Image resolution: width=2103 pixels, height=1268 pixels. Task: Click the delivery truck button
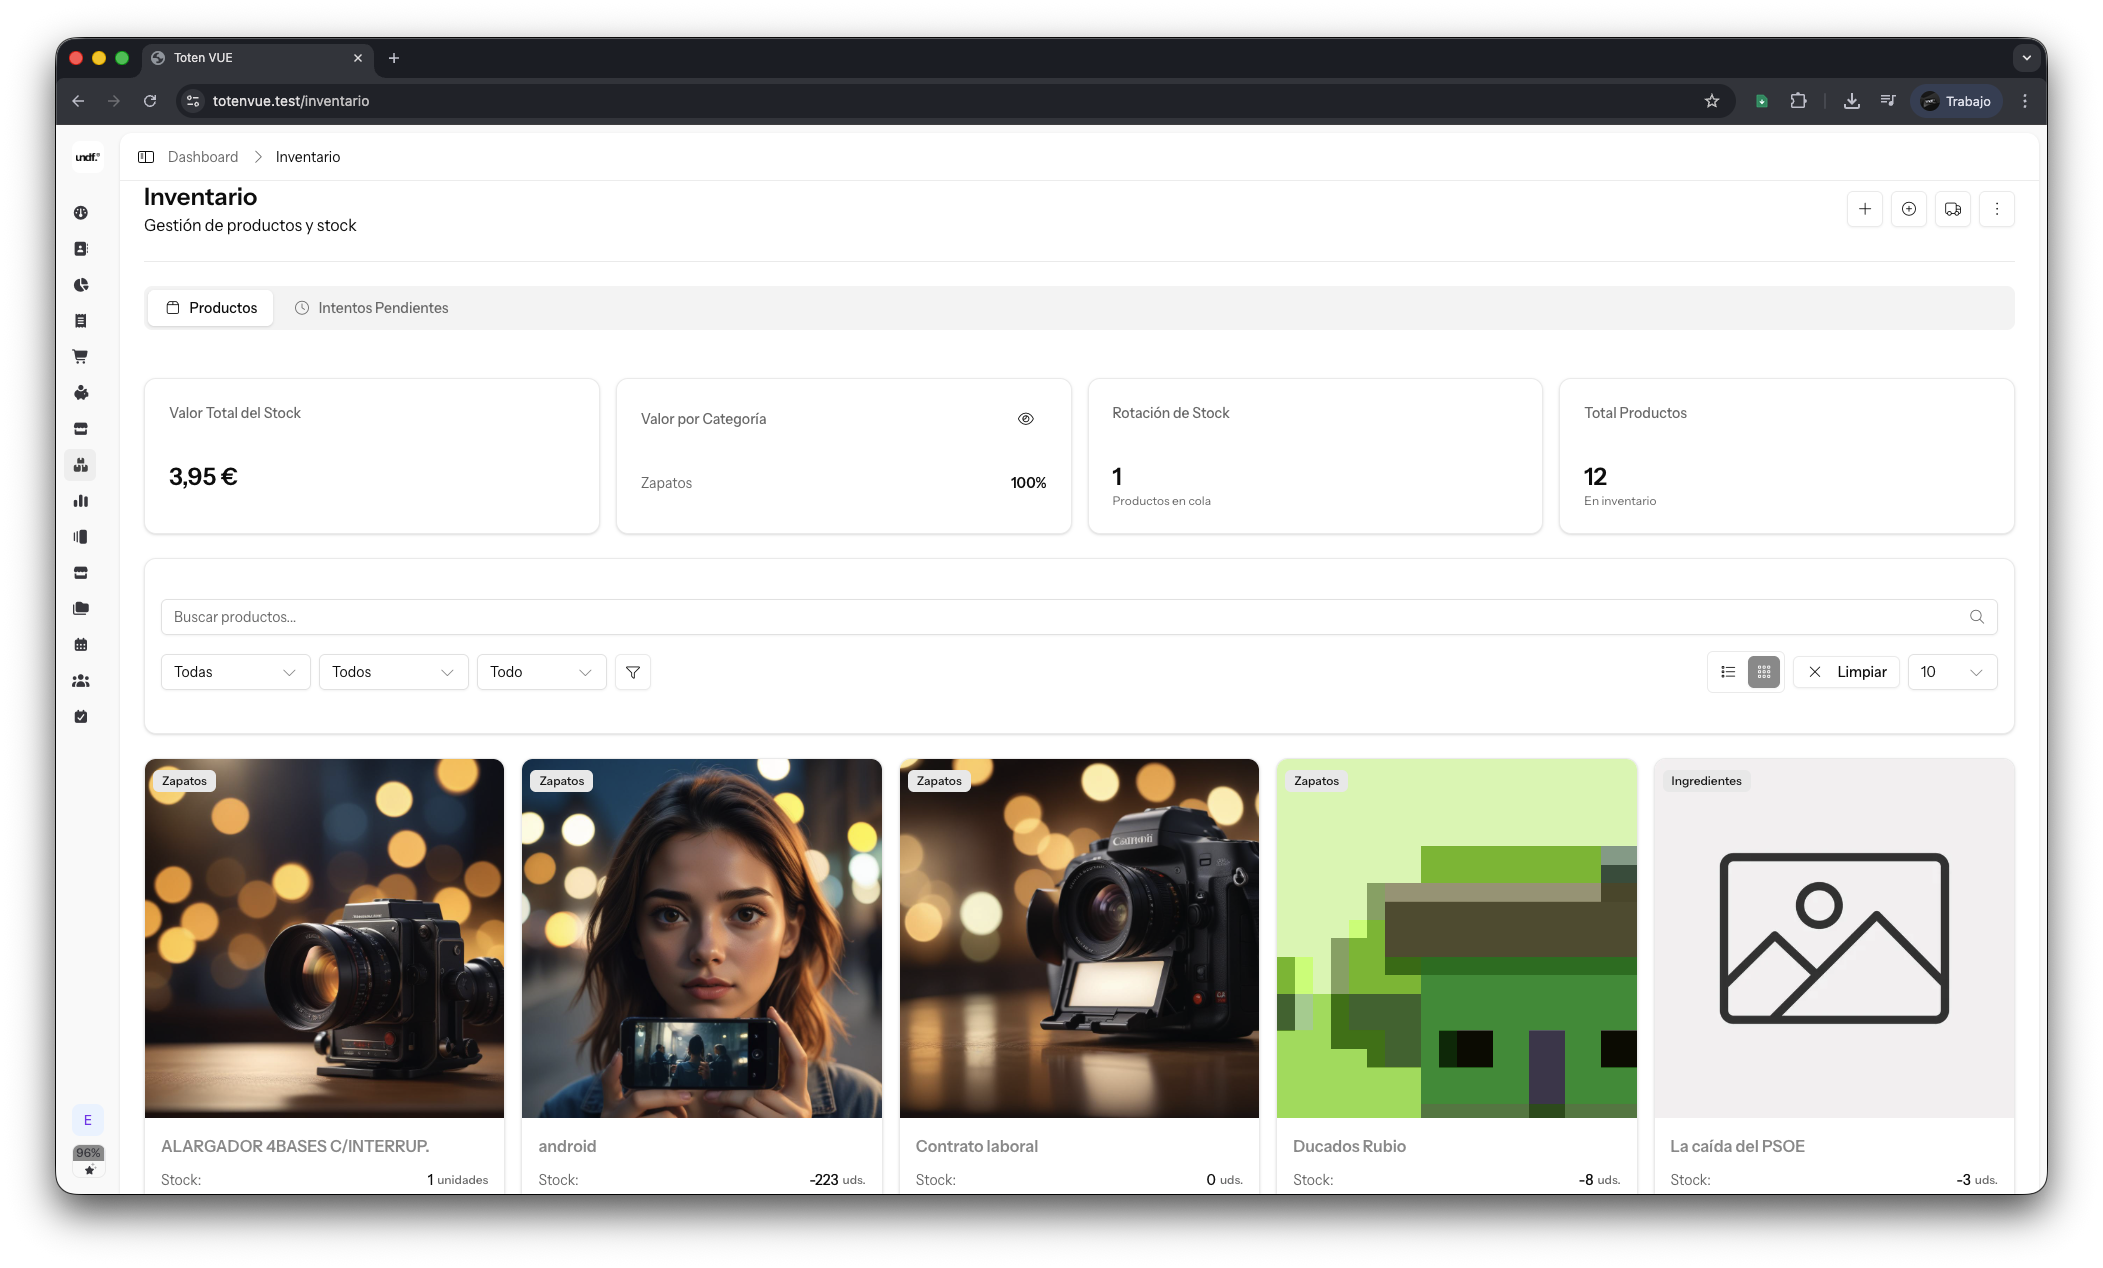(1953, 209)
